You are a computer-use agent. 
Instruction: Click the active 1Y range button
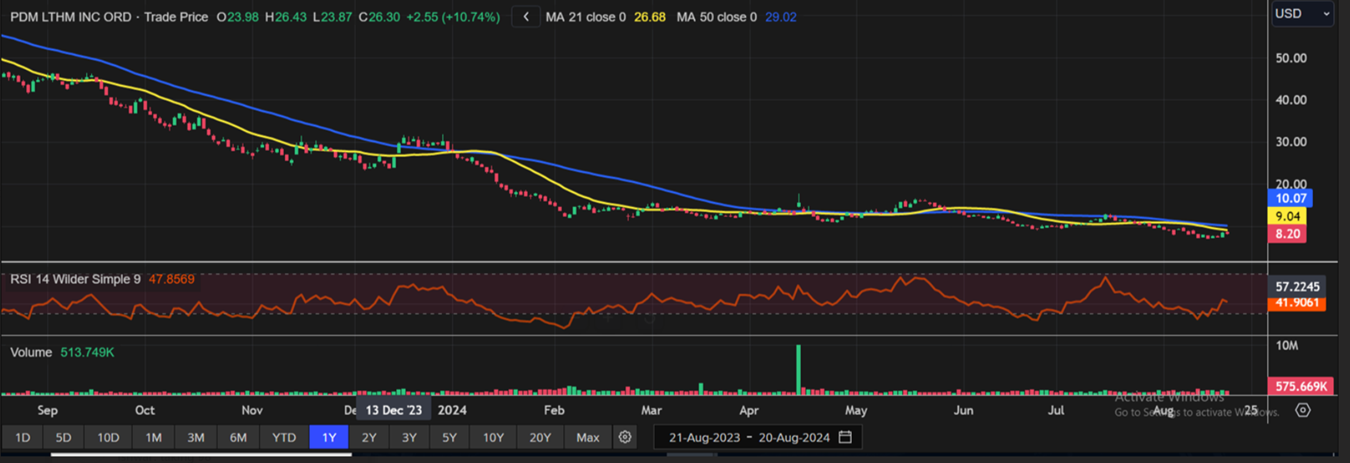pyautogui.click(x=329, y=437)
